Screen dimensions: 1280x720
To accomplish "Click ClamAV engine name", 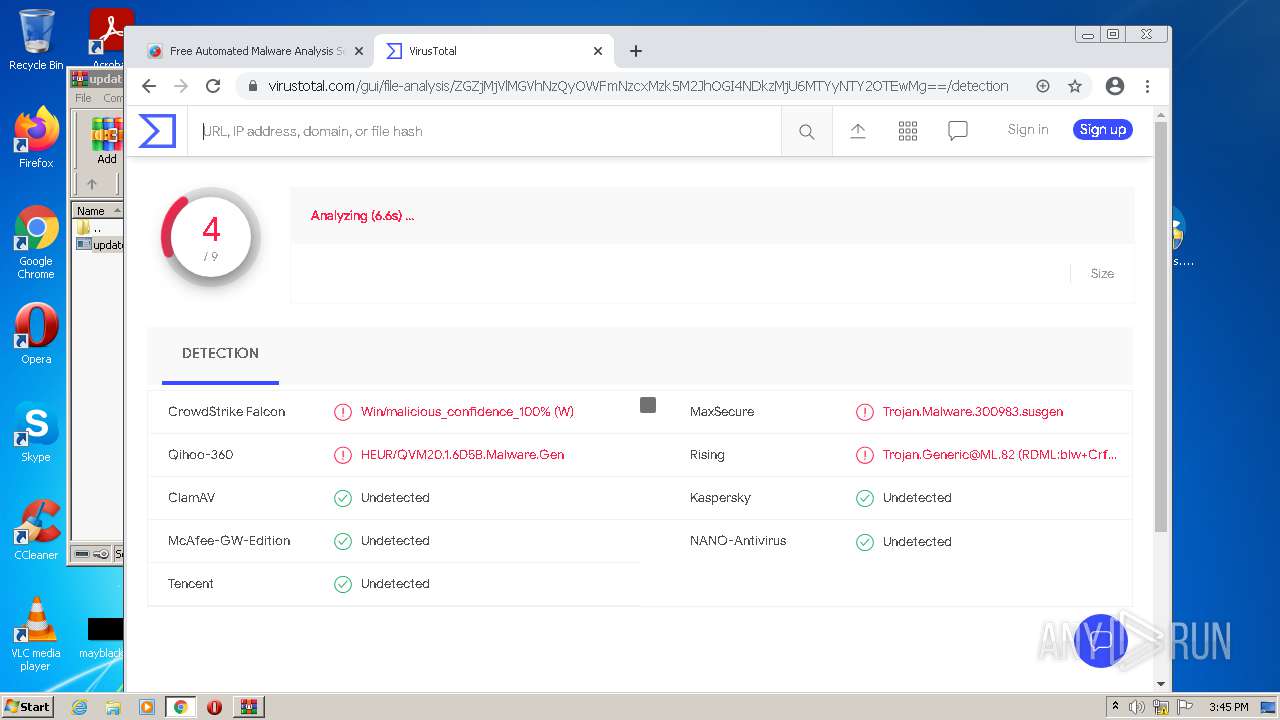I will 192,497.
